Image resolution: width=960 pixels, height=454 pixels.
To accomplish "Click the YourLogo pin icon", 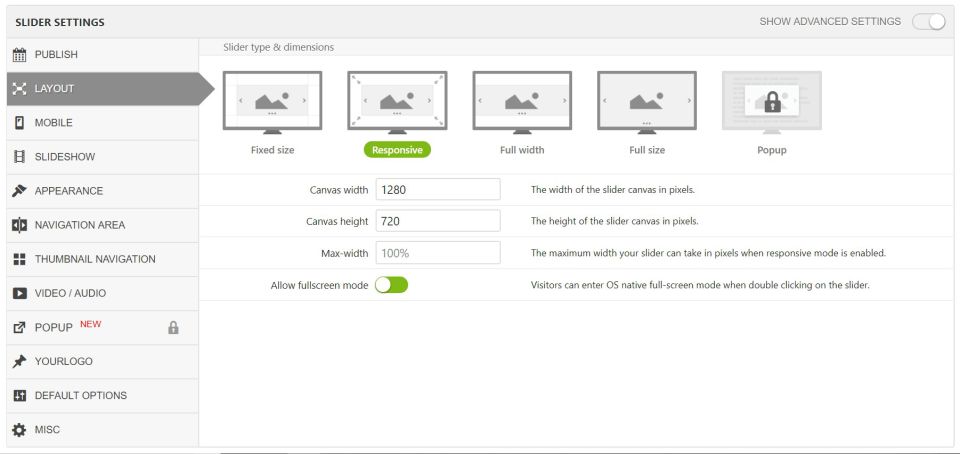I will 19,361.
